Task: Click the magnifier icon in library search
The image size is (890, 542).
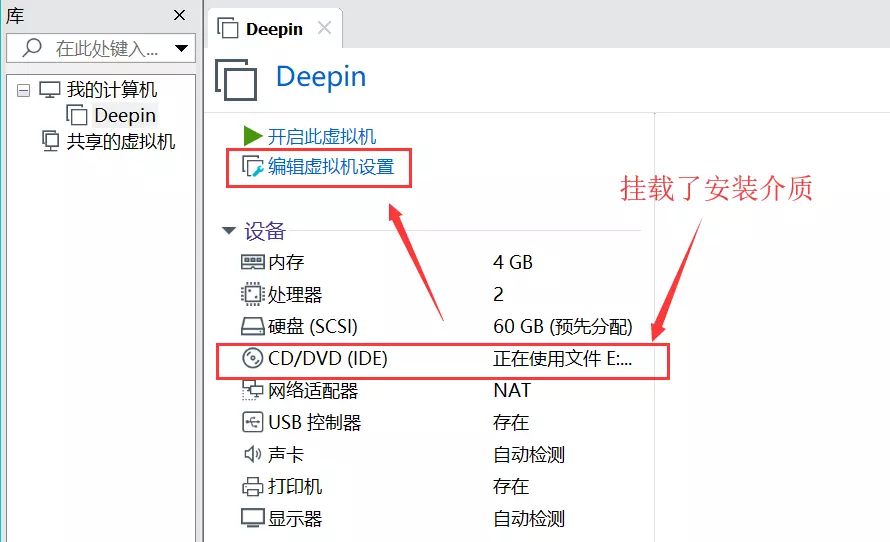Action: [32, 48]
